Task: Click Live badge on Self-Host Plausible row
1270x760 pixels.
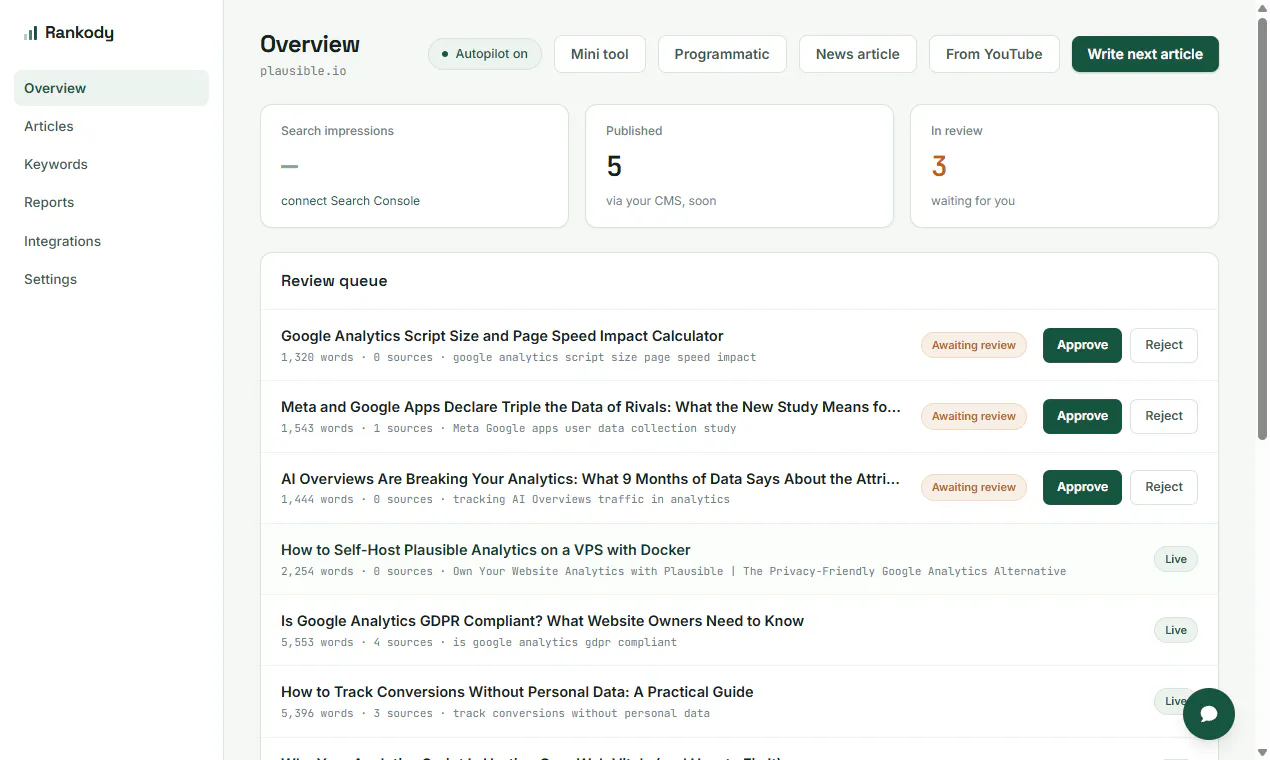Action: pos(1176,559)
